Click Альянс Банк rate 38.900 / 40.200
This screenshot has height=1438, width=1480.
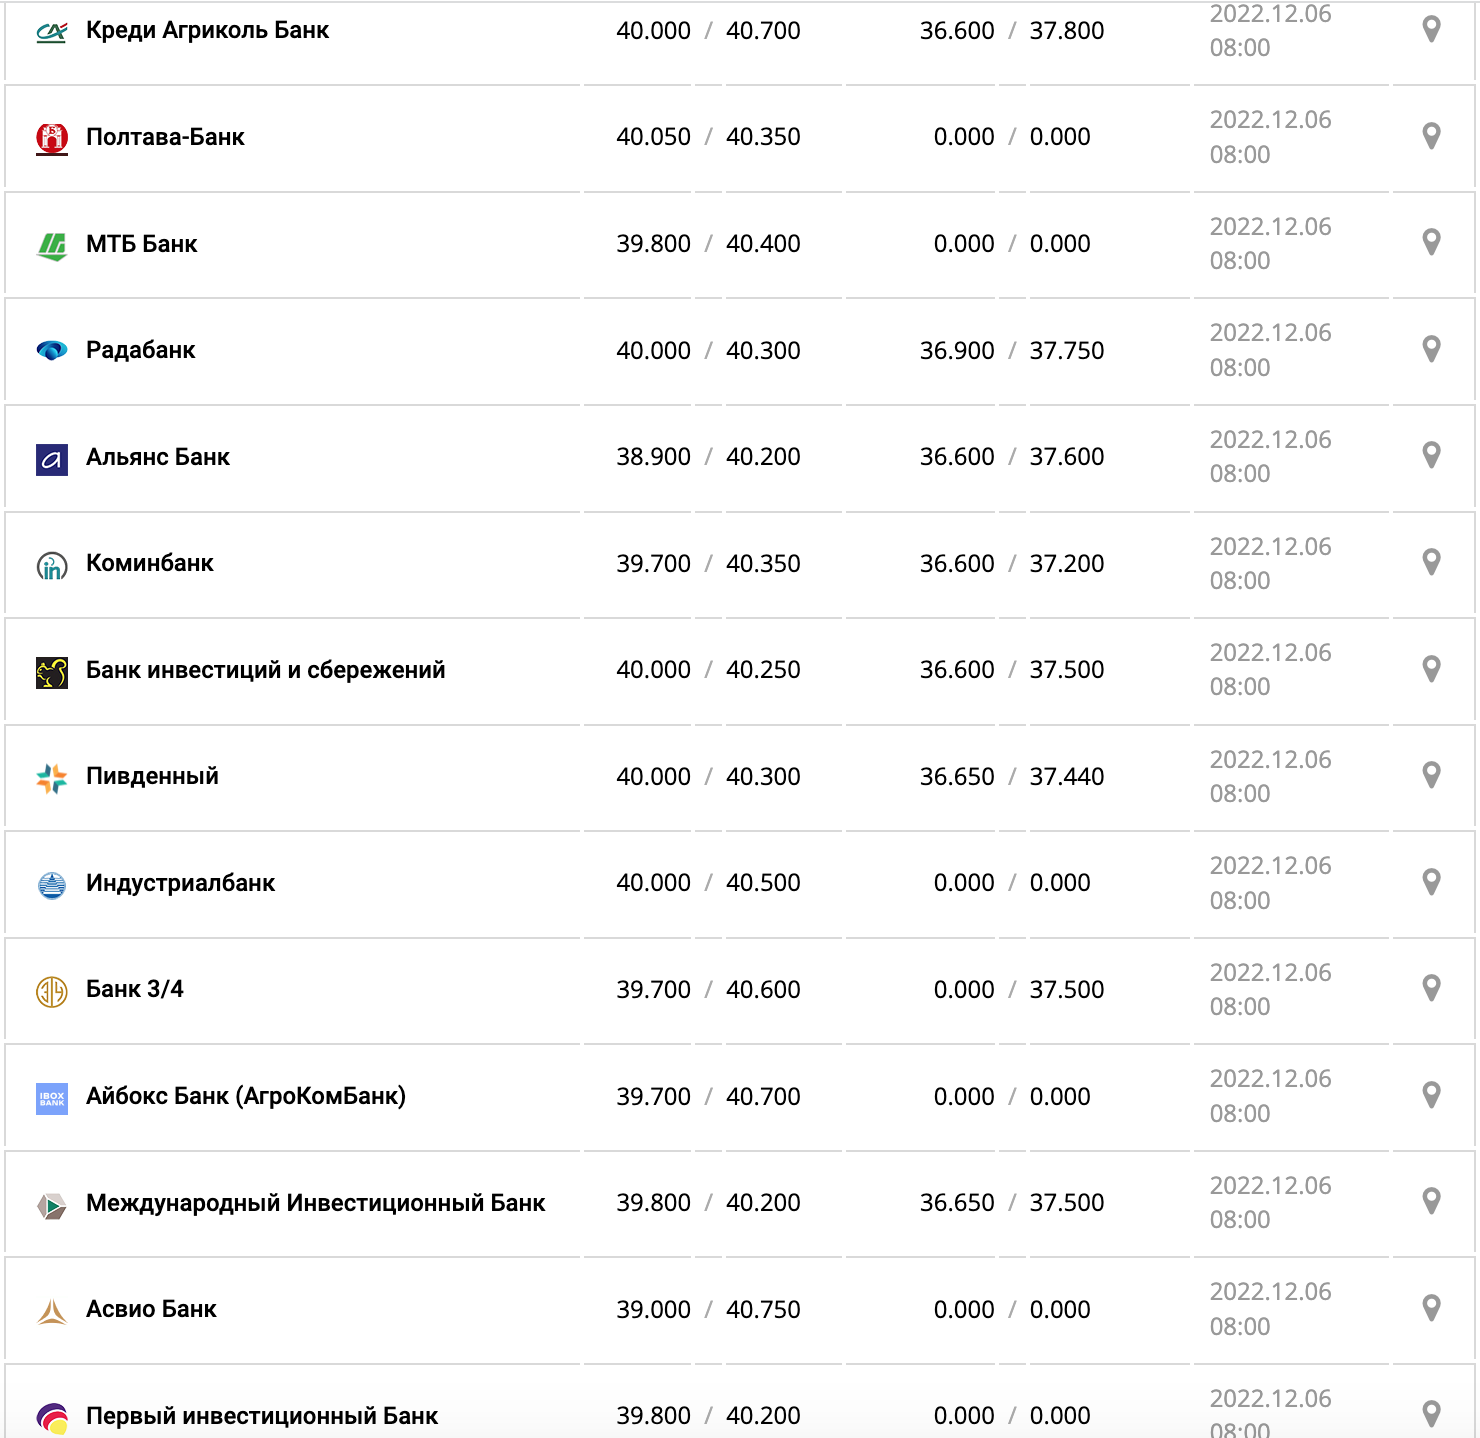[x=708, y=457]
